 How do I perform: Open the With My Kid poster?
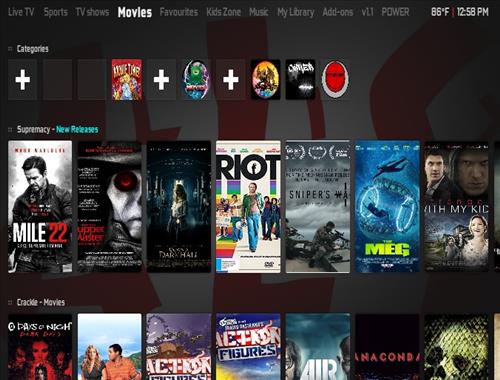(457, 206)
